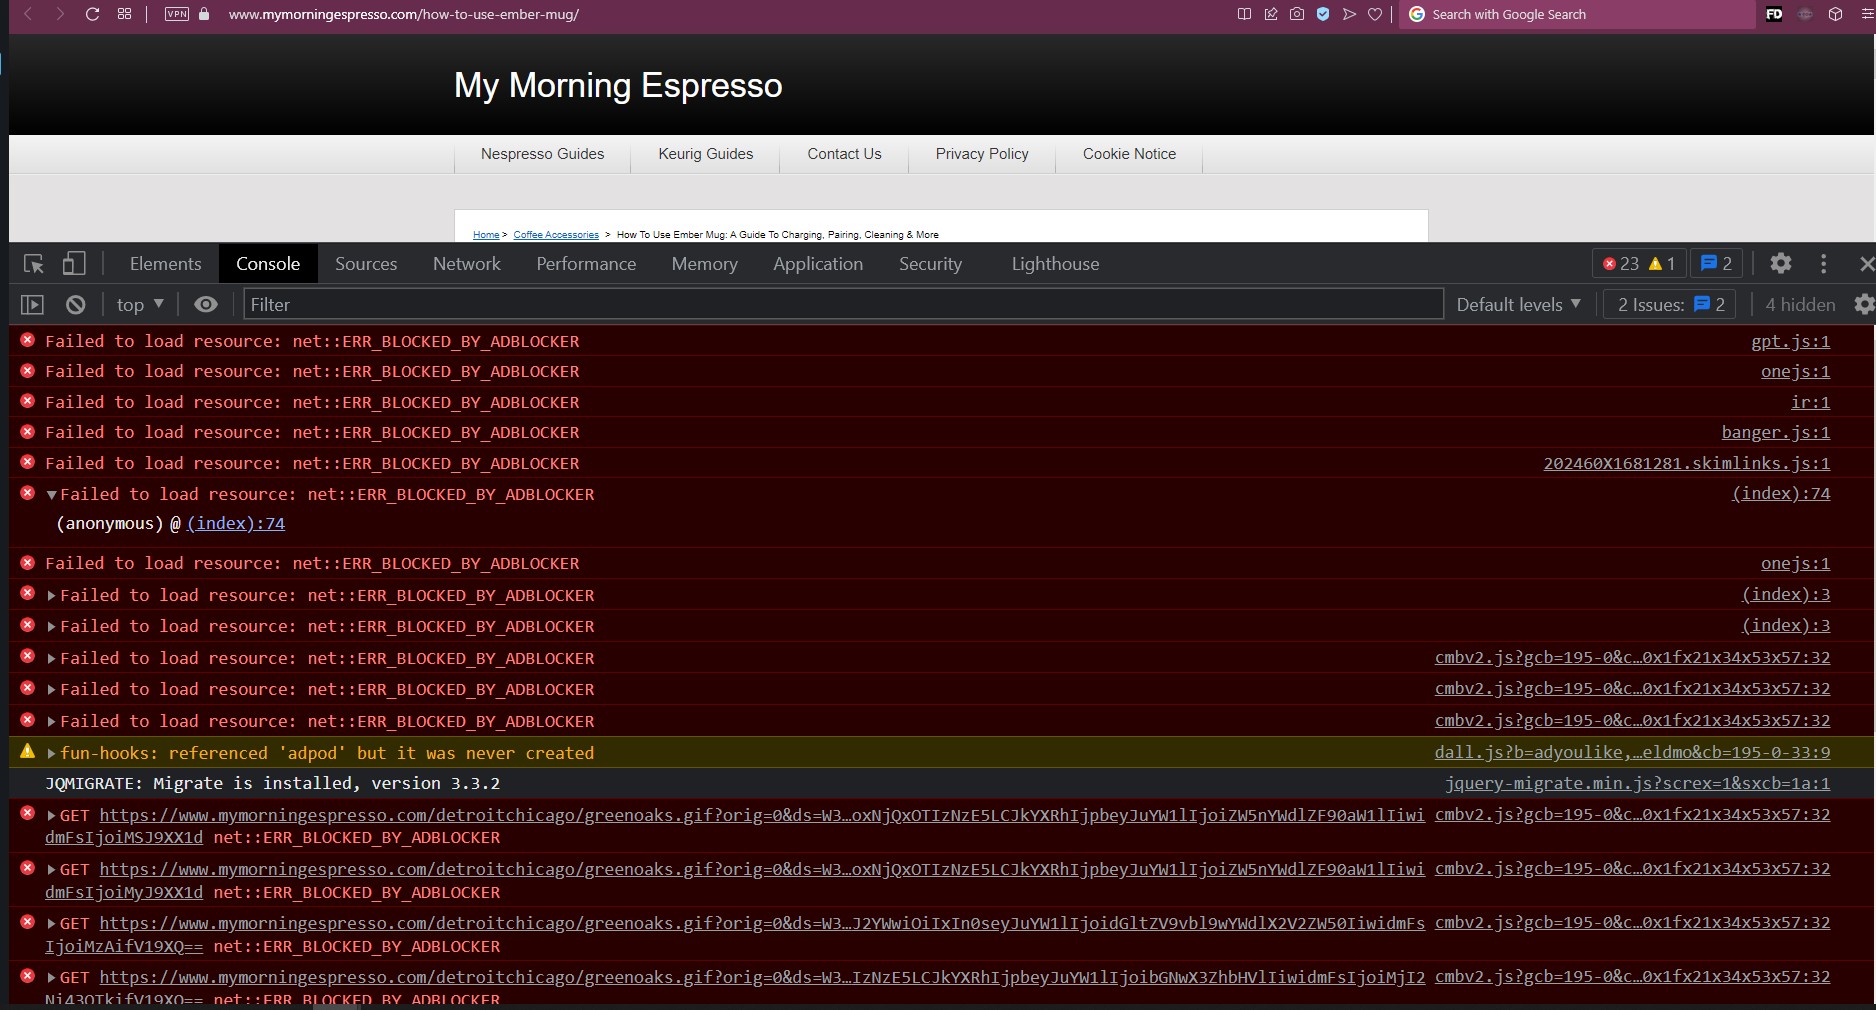The height and width of the screenshot is (1010, 1876).
Task: Switch to the Elements tab
Action: point(165,264)
